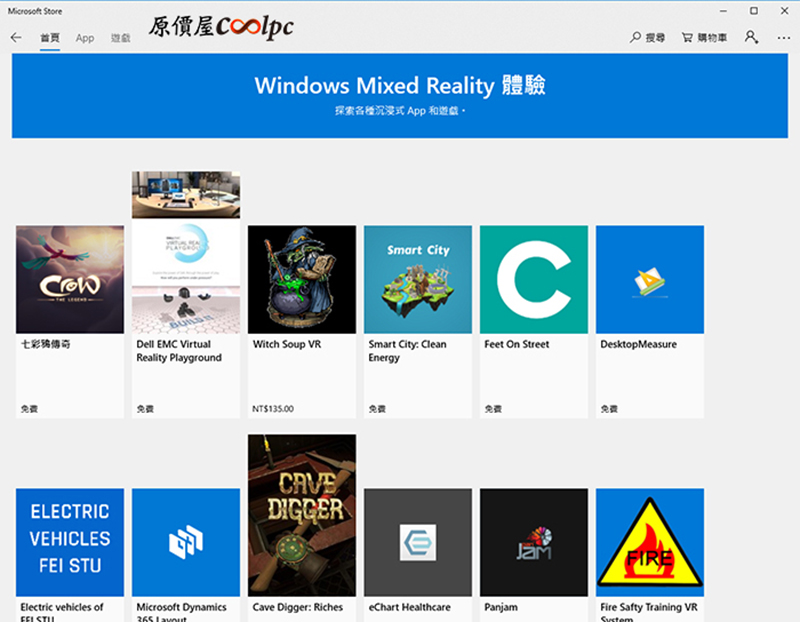
Task: Click the Panjam title text
Action: (501, 607)
